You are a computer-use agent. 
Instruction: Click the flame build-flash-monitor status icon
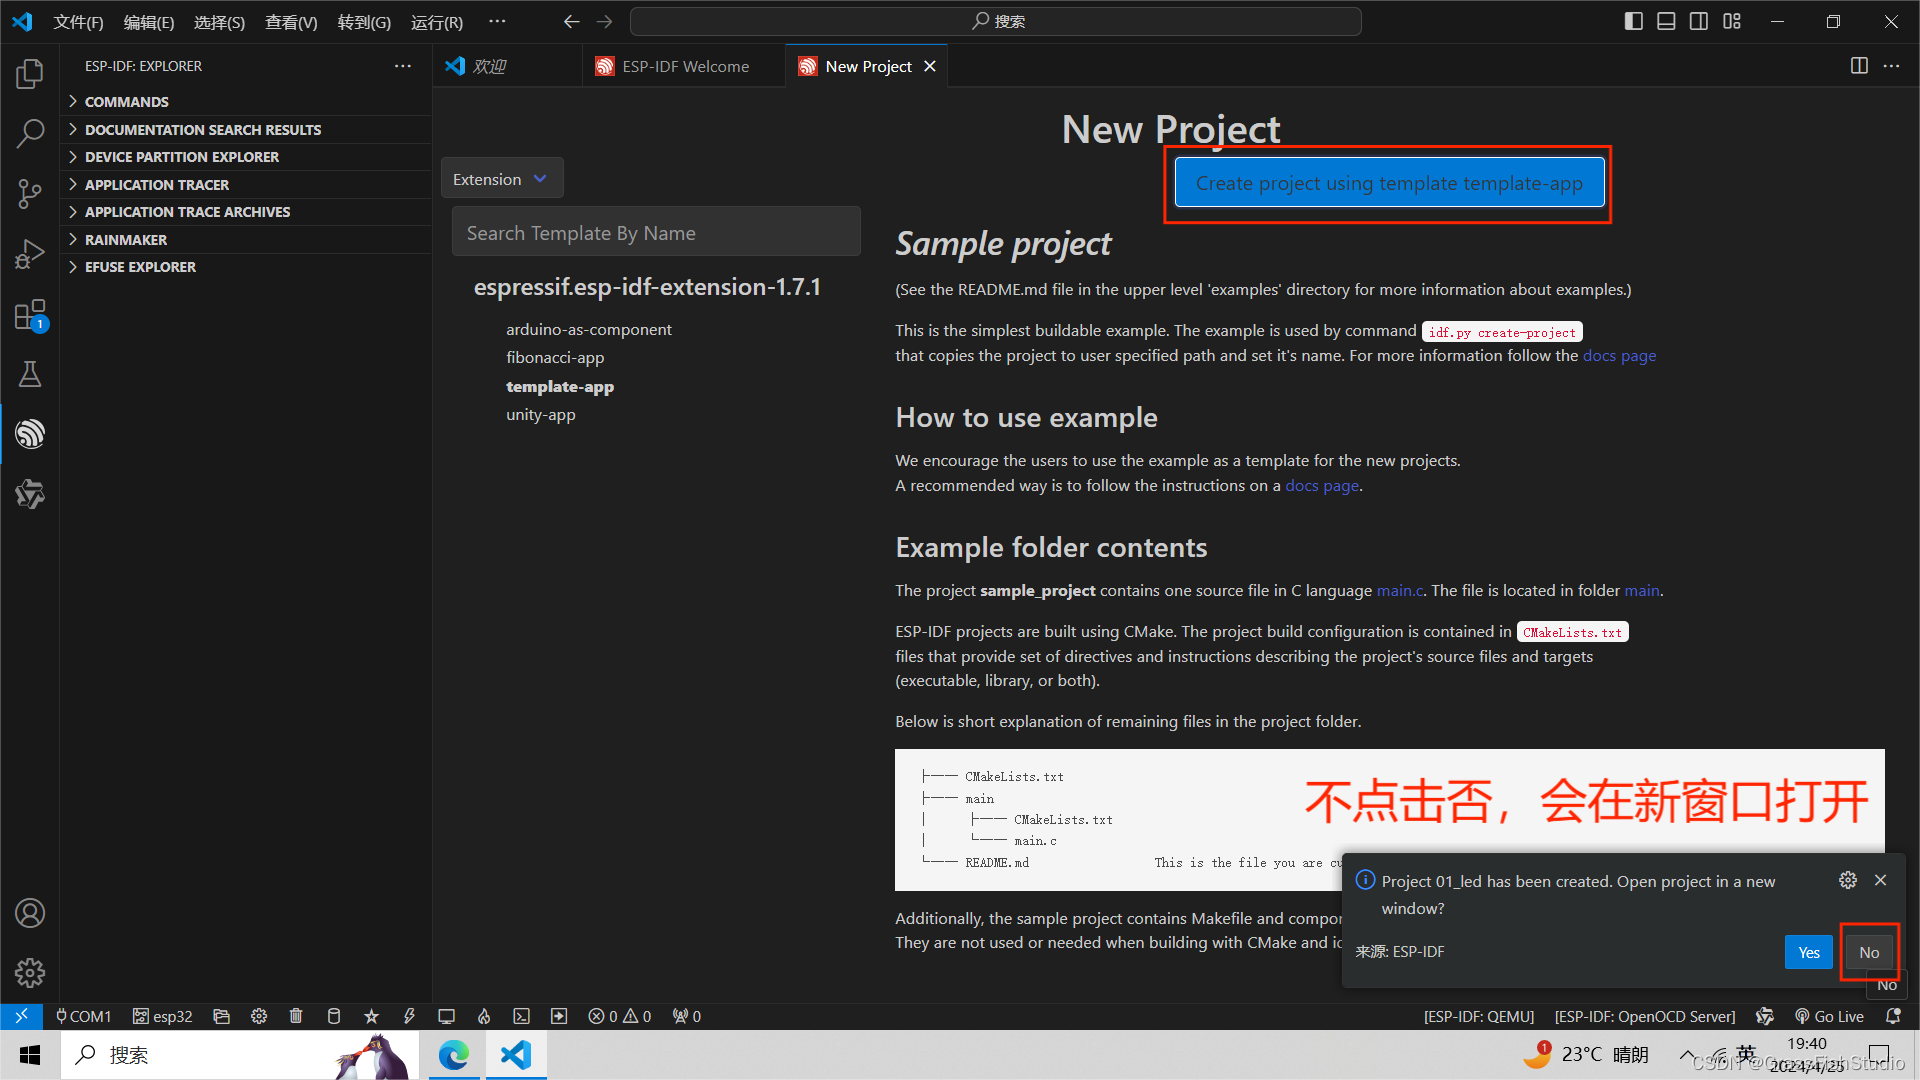484,1016
